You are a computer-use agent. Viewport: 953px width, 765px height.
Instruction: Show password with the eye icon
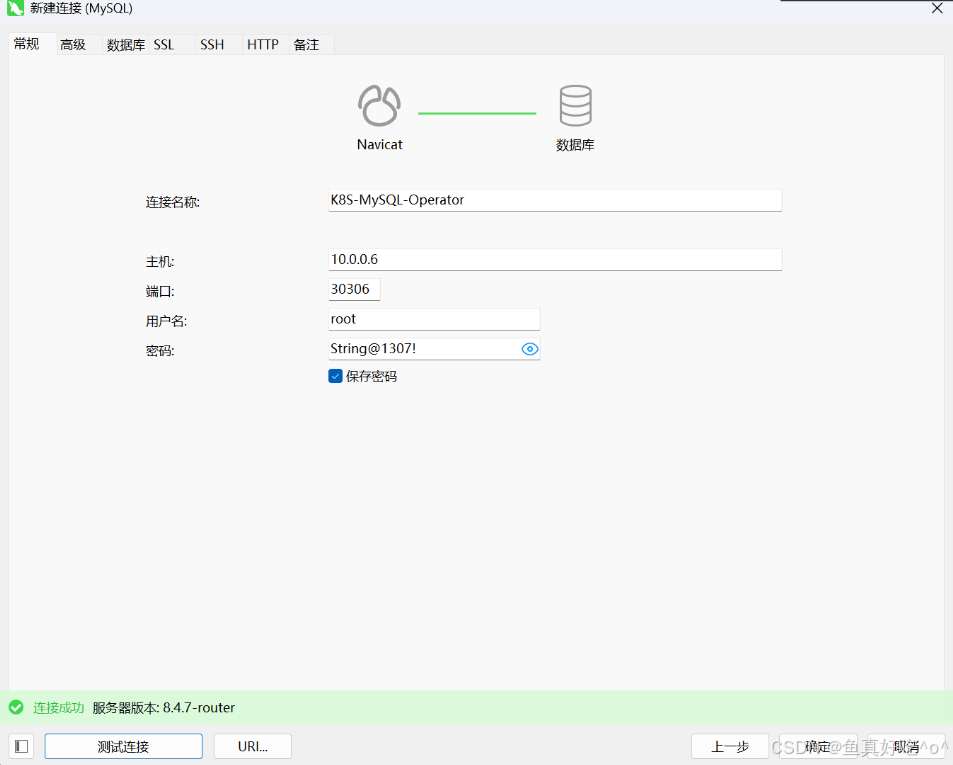(x=530, y=349)
